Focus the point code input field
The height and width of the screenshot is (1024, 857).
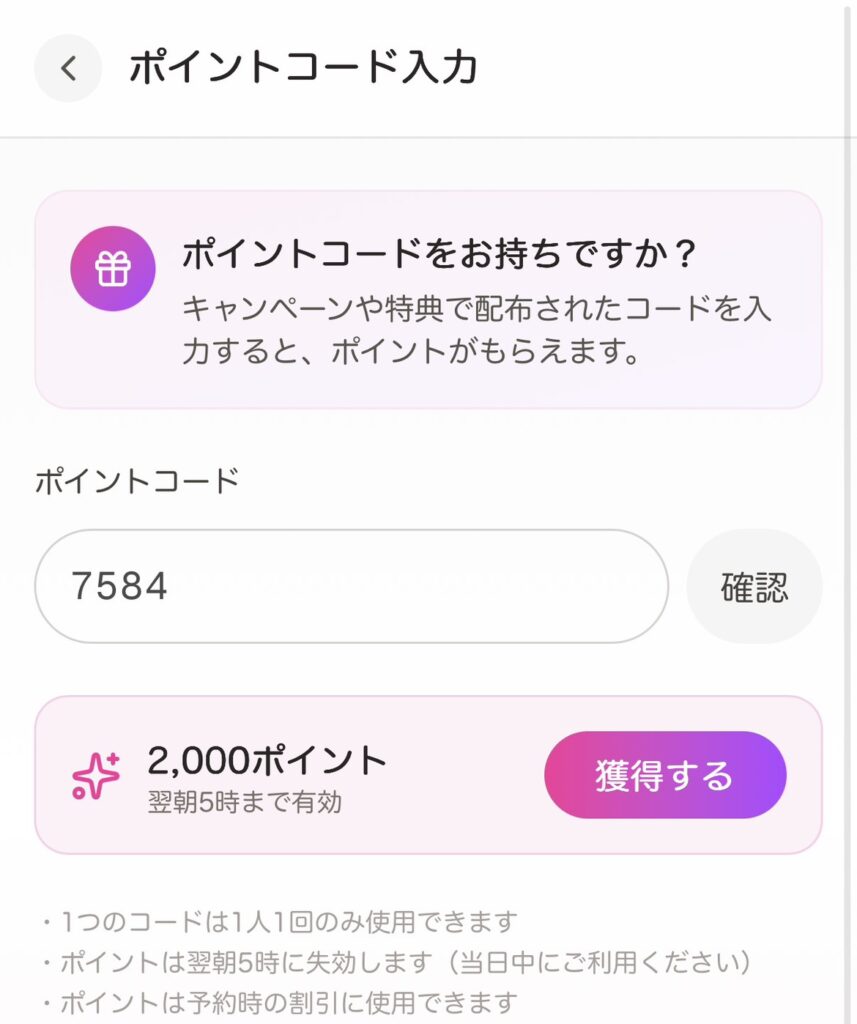click(350, 586)
